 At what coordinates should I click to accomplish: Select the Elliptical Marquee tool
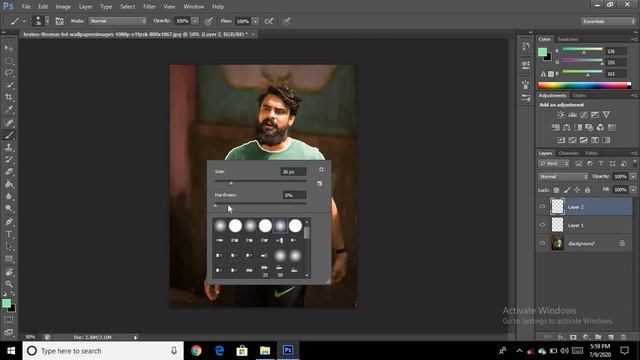coord(9,61)
